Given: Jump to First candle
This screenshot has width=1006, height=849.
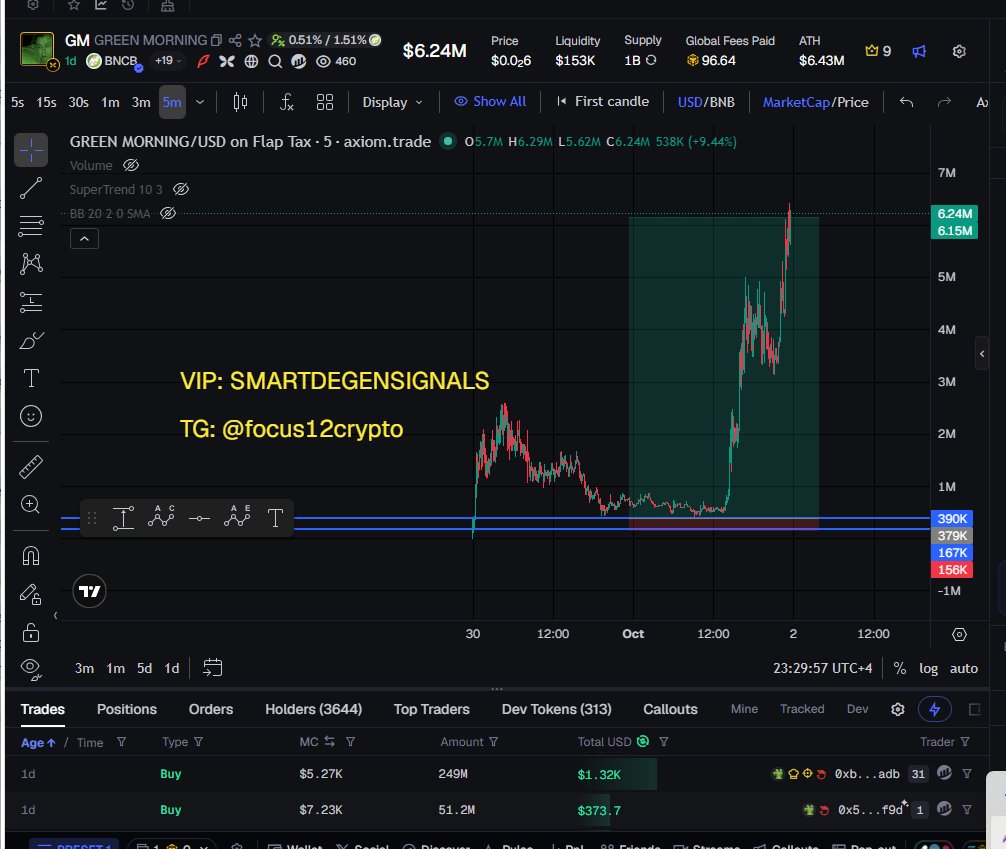Looking at the screenshot, I should [603, 101].
